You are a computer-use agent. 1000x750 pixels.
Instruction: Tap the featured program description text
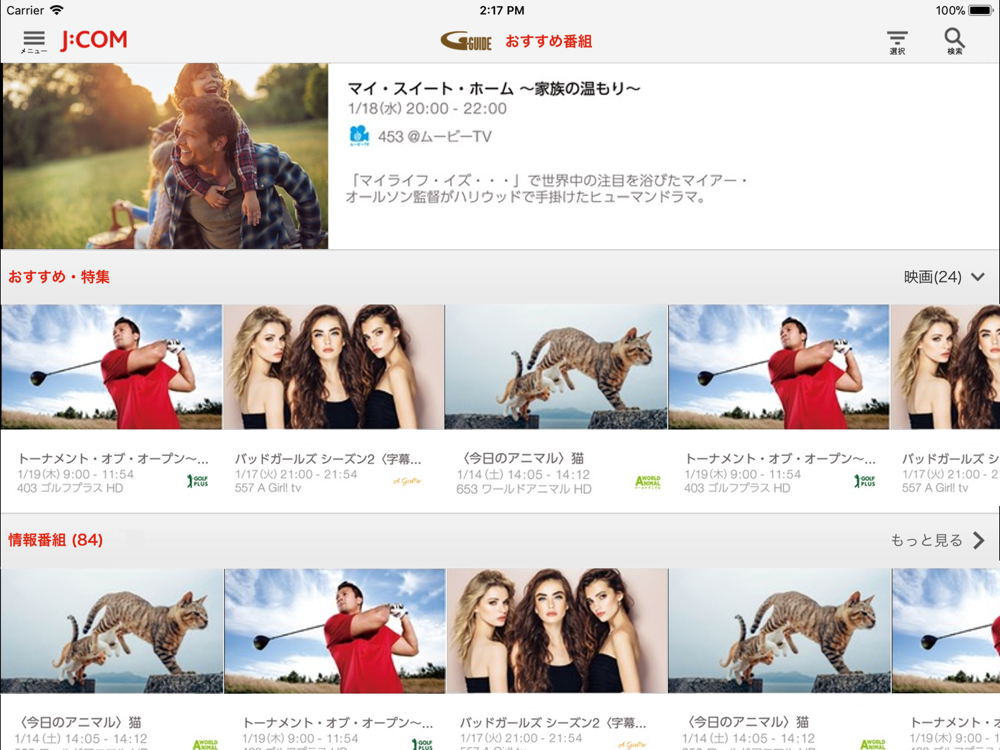tap(547, 189)
